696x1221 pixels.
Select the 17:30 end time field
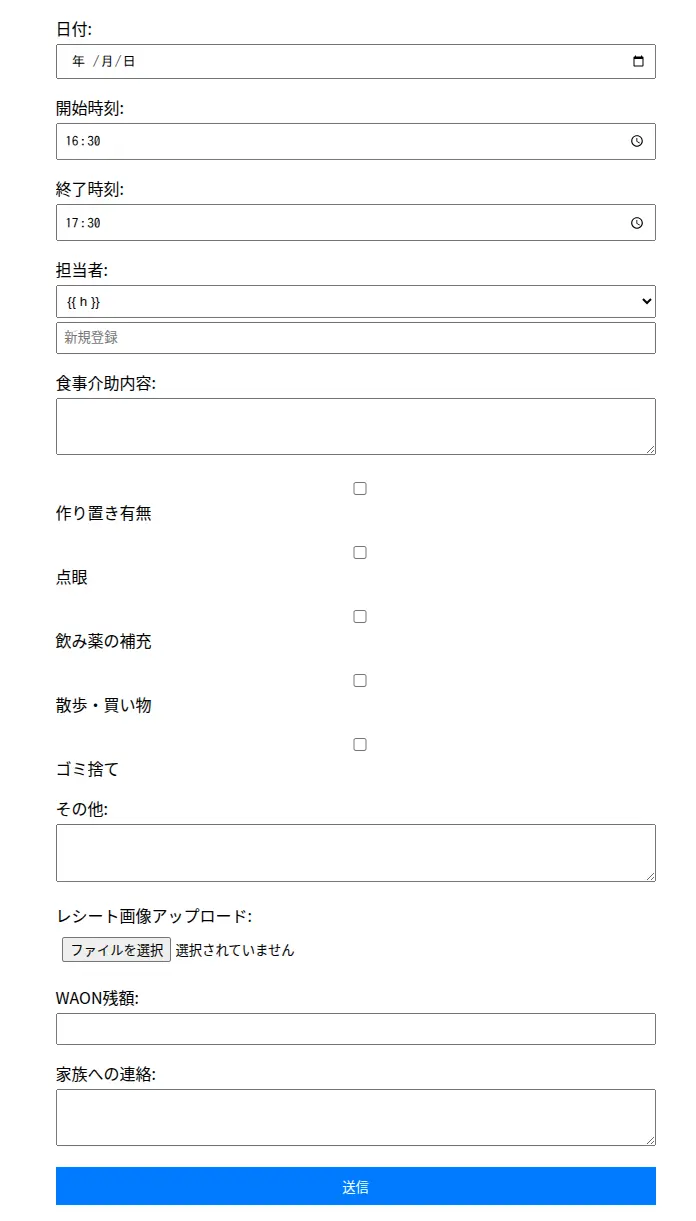tap(300, 222)
